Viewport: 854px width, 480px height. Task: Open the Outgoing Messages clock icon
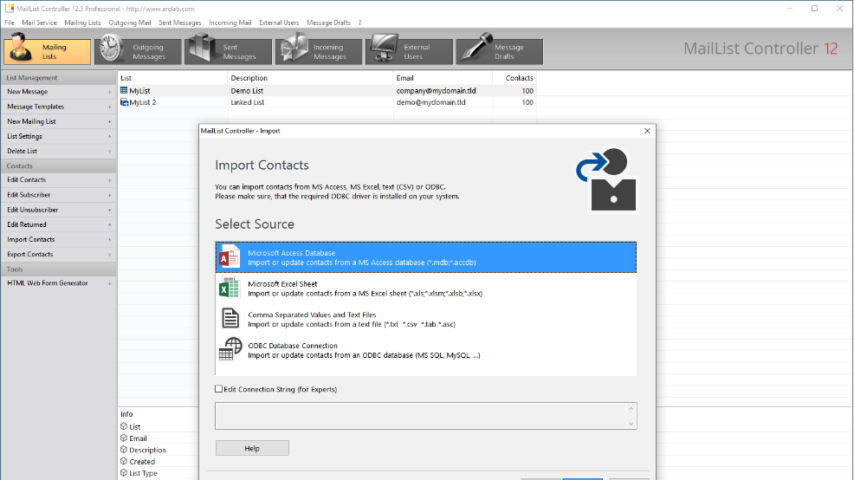(111, 48)
